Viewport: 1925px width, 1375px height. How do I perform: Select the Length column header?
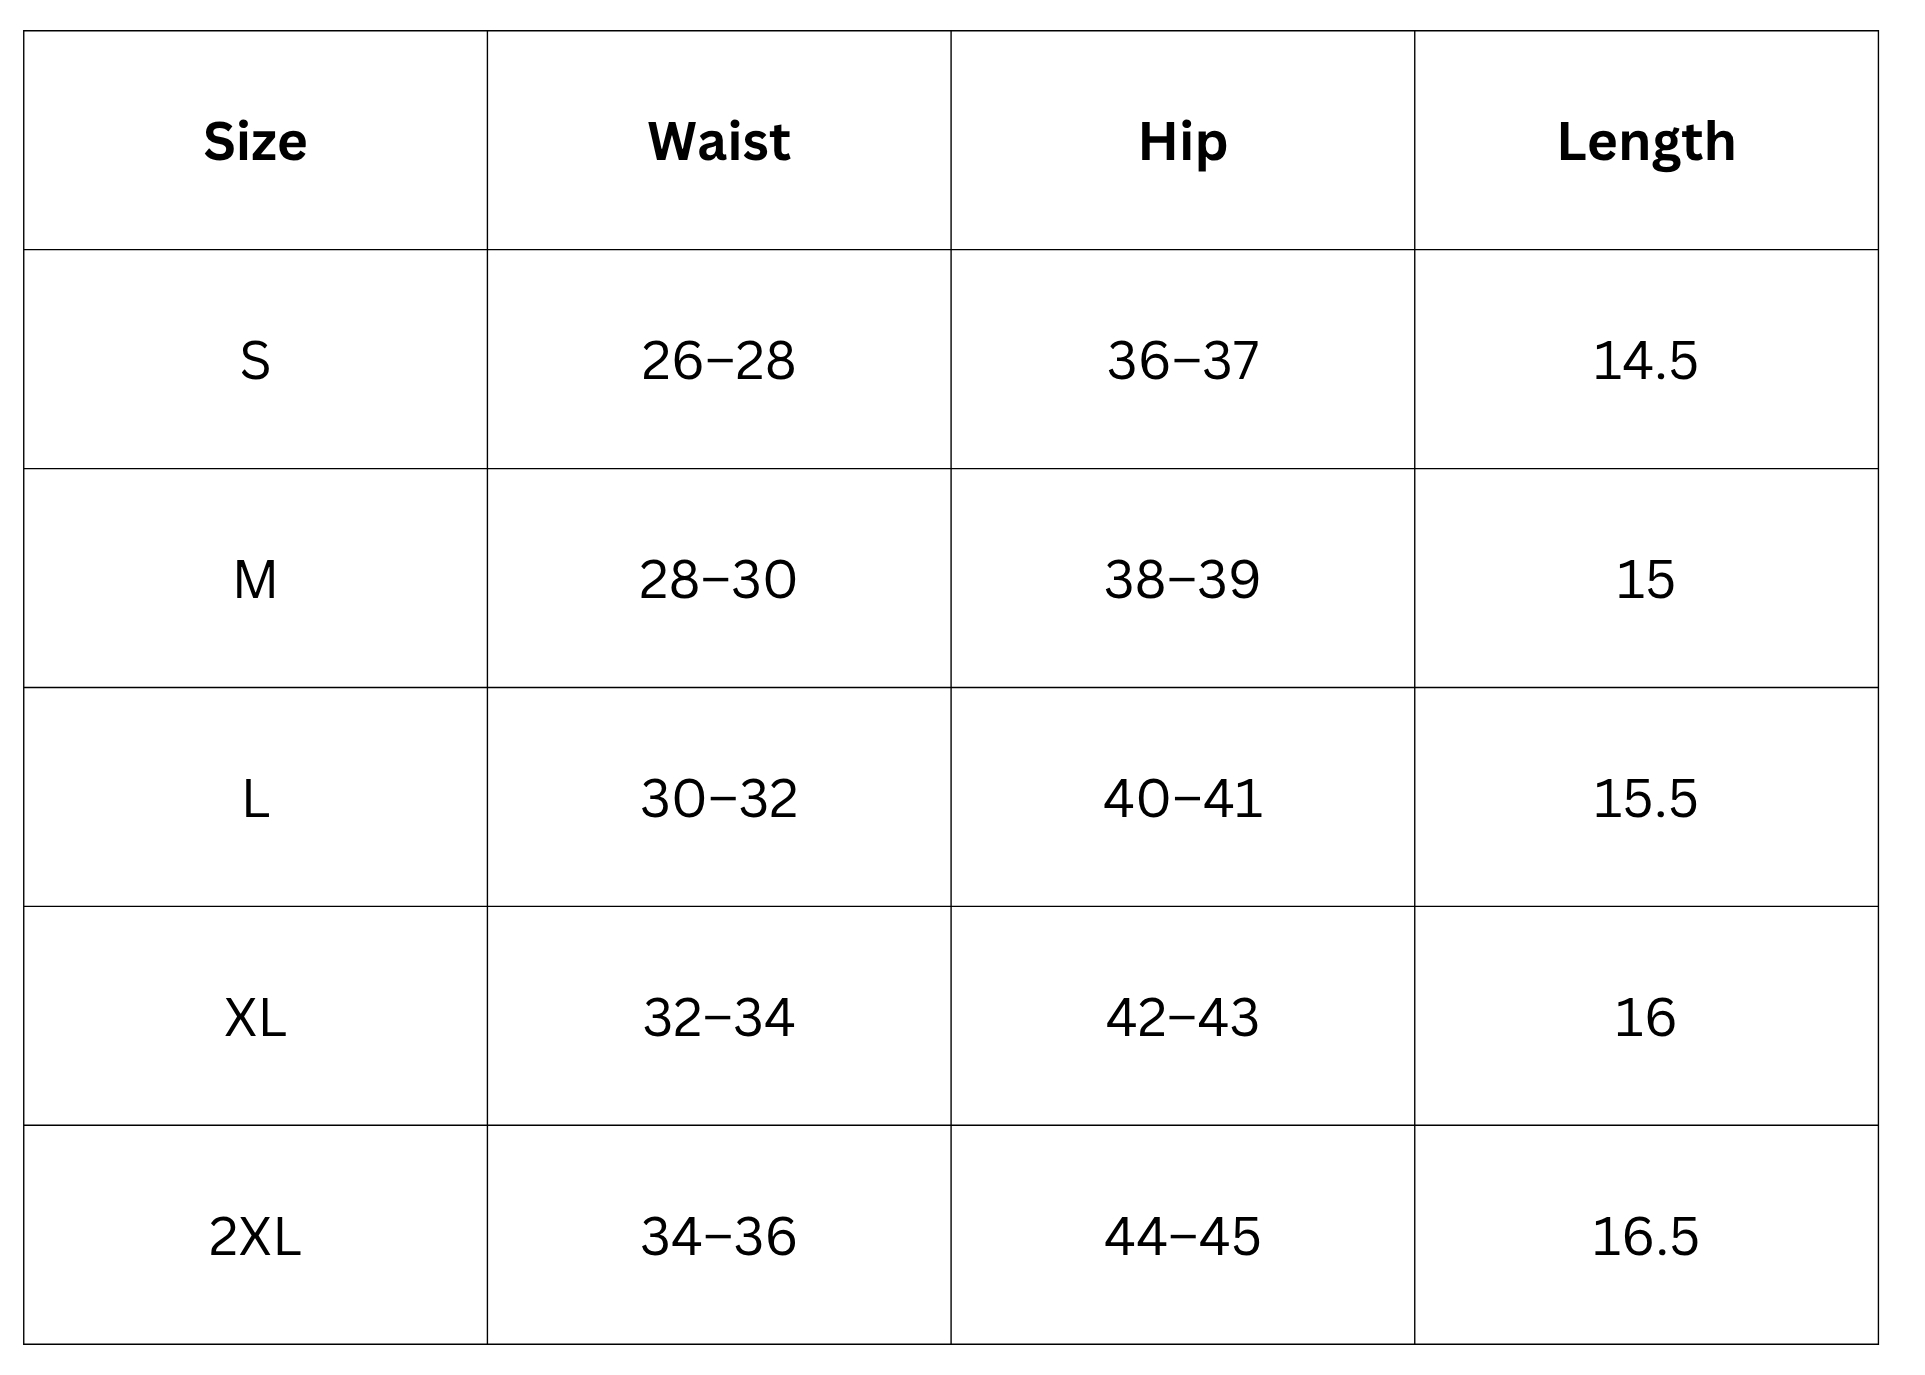click(x=1646, y=141)
